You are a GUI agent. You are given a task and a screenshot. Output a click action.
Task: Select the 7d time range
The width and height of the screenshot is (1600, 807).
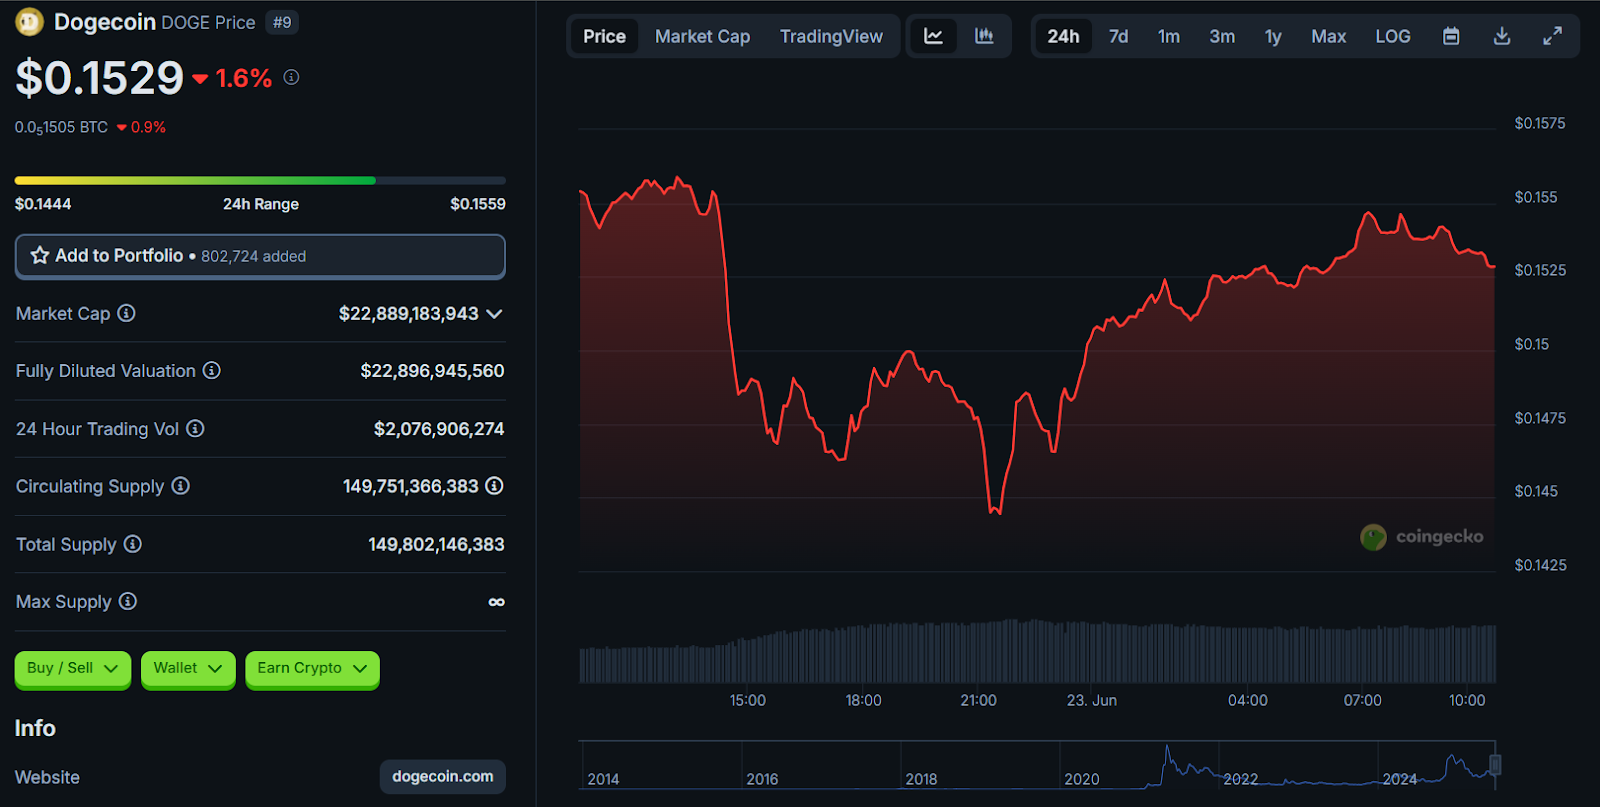click(x=1118, y=36)
